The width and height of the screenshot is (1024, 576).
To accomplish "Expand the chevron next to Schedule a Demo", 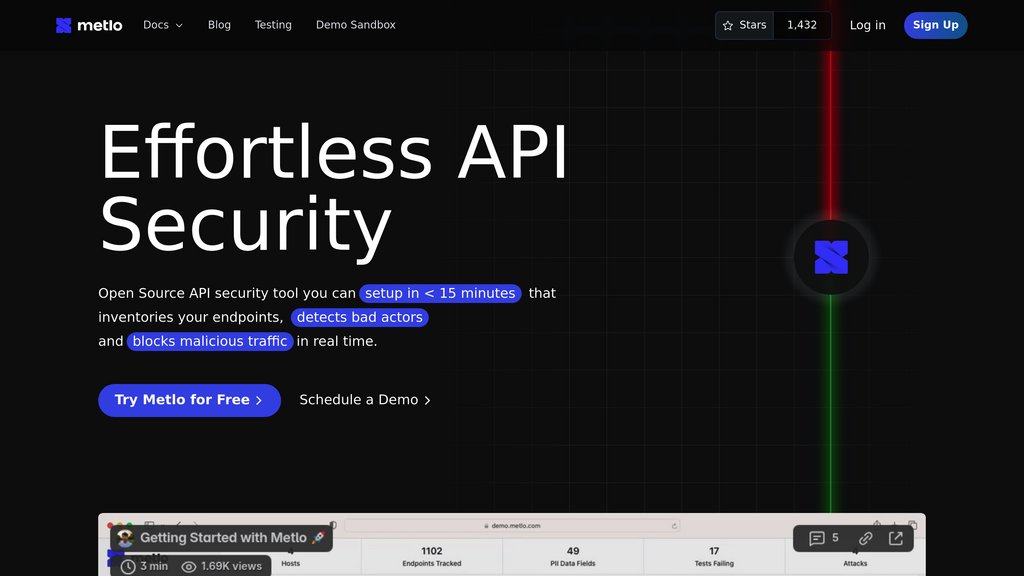I will [428, 399].
